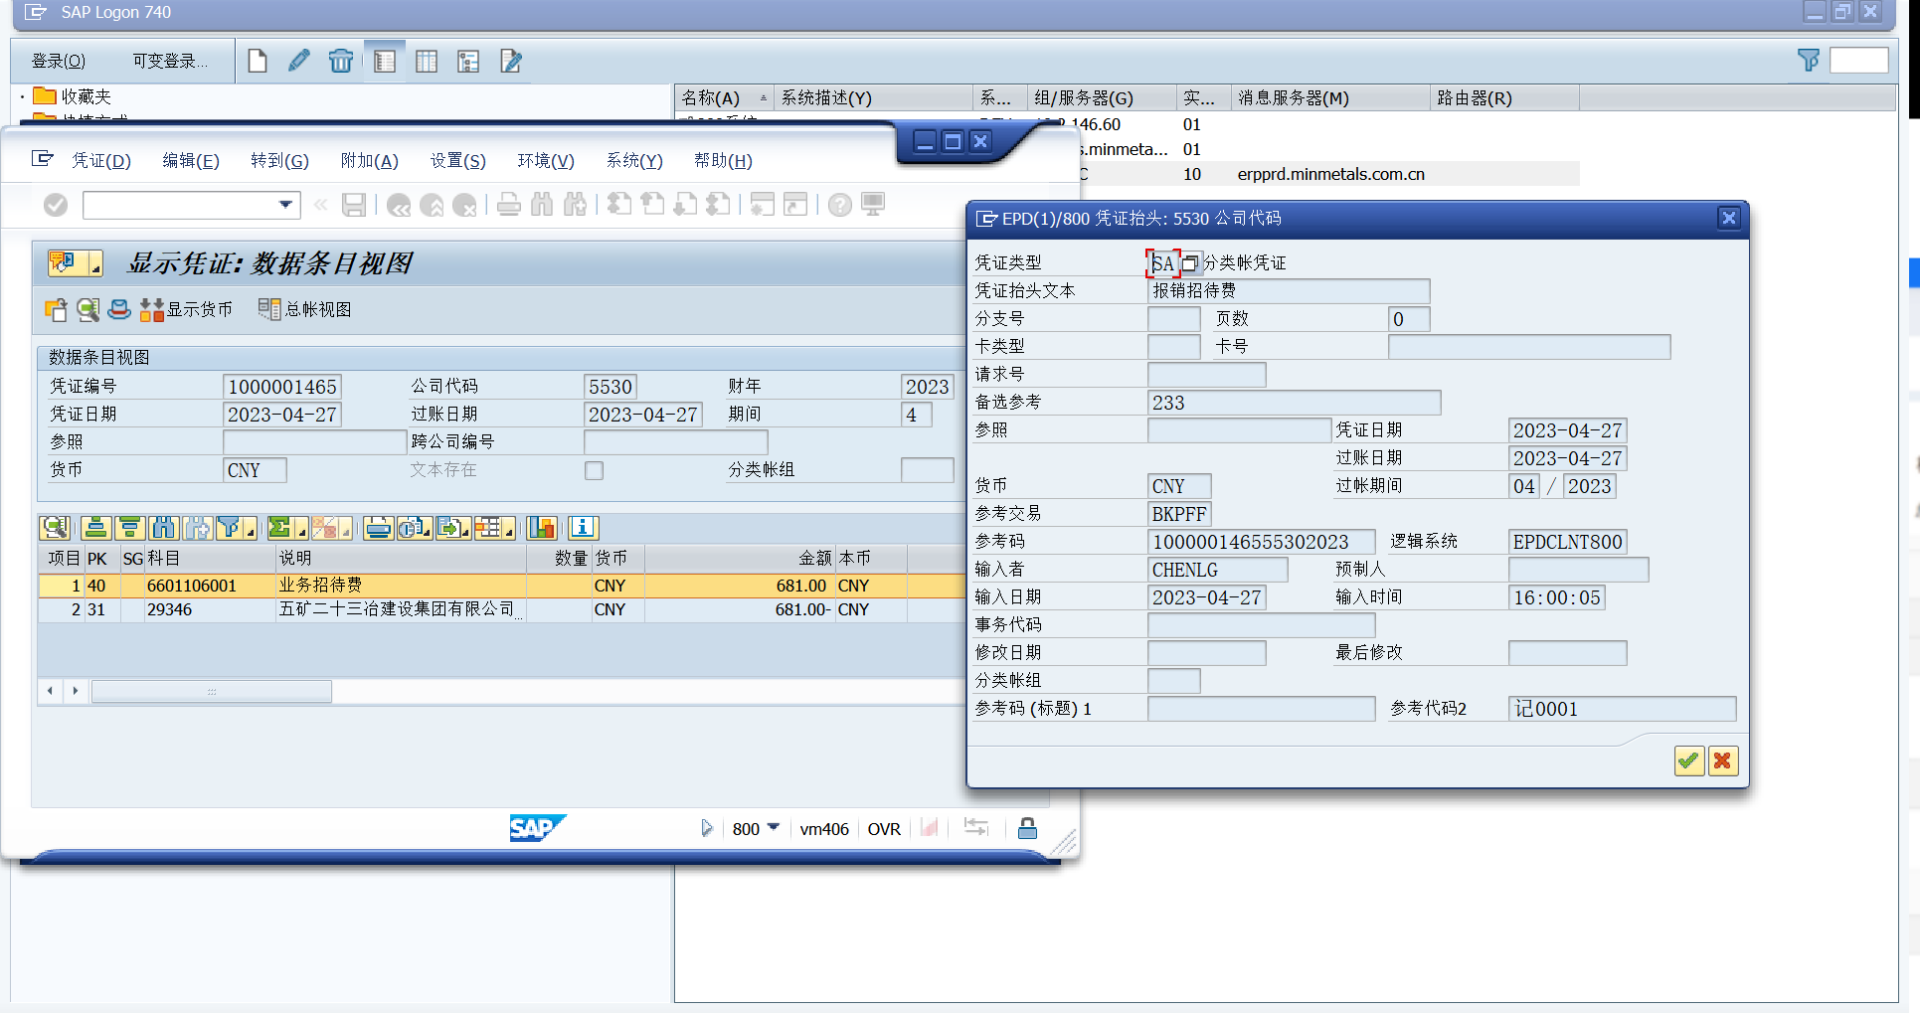Viewport: 1920px width, 1013px height.
Task: Click the Find binoculars icon in standard toolbar
Action: [542, 205]
